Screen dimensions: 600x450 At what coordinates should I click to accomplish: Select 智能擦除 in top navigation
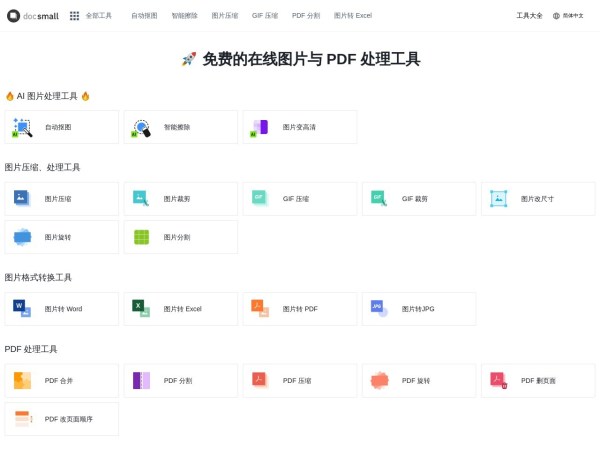184,16
